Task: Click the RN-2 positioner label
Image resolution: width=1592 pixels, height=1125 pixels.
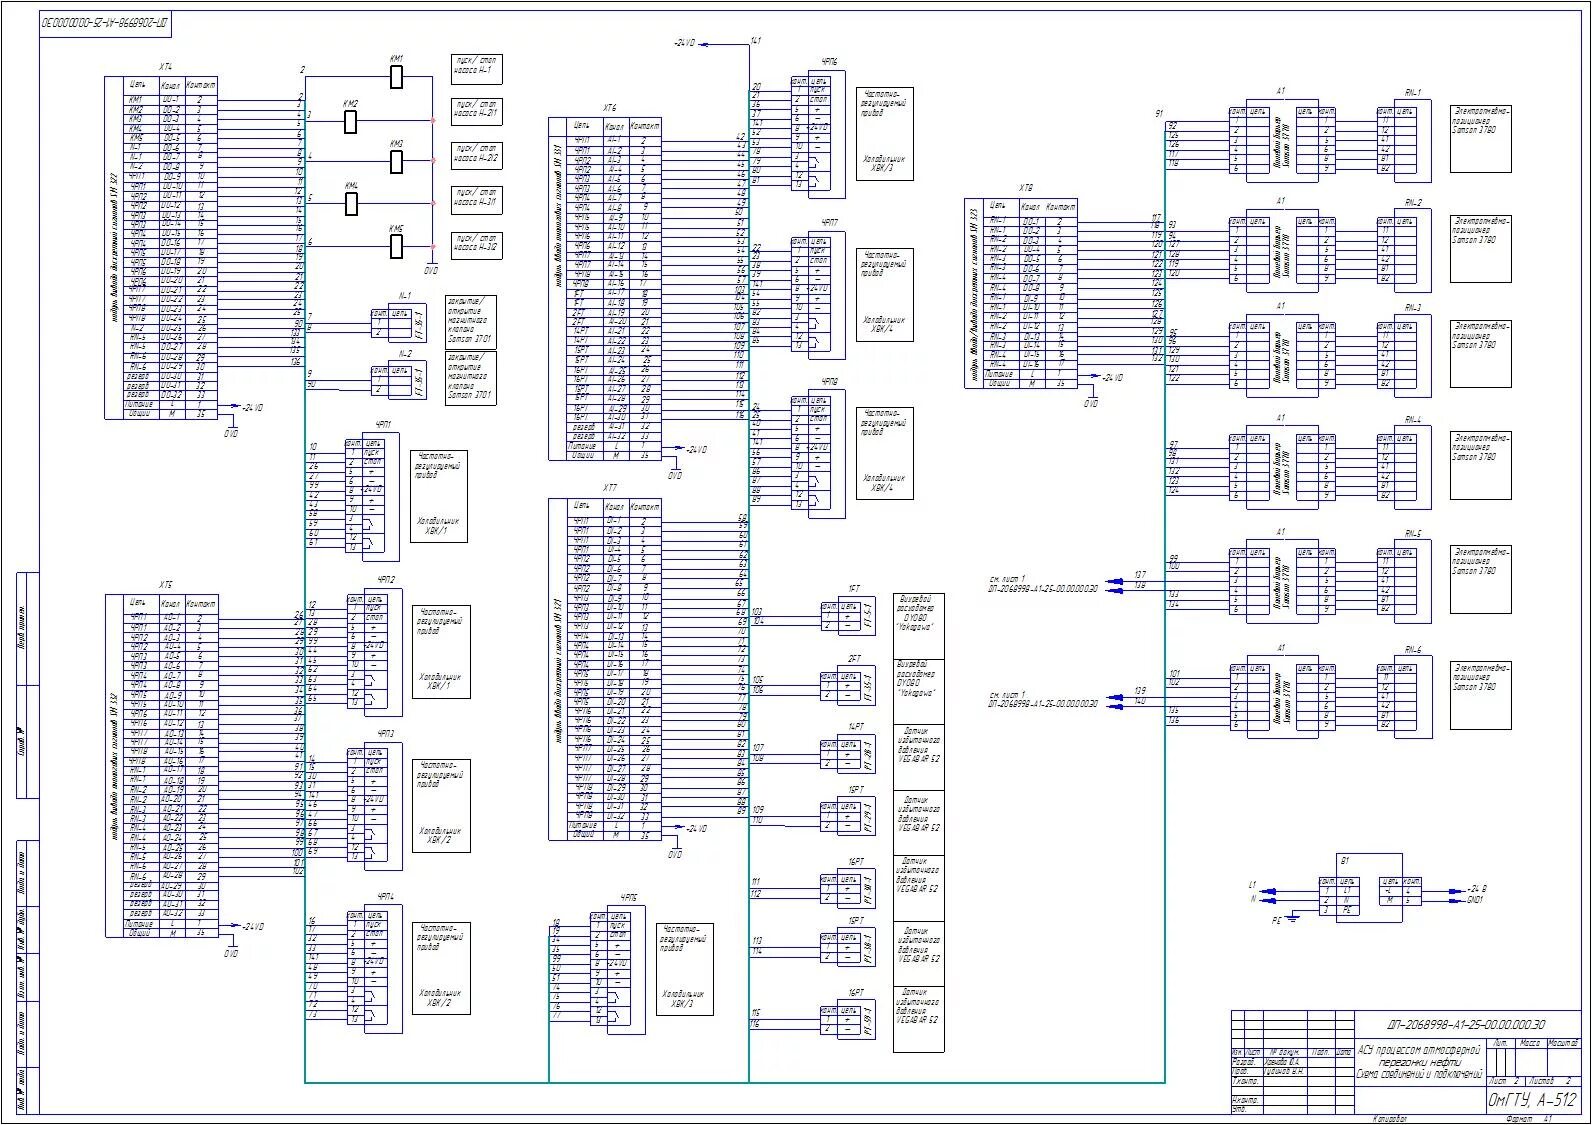Action: click(x=1413, y=203)
